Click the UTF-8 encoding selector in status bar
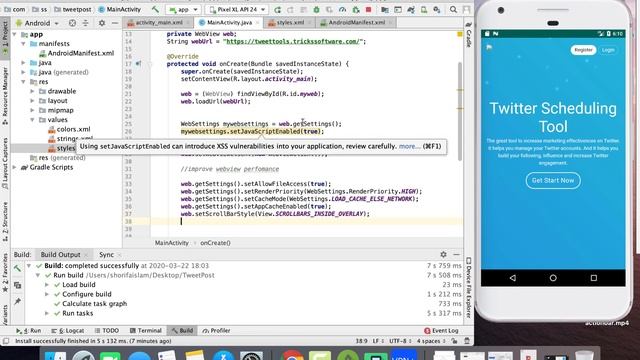Viewport: 640px width, 360px height. tap(400, 341)
